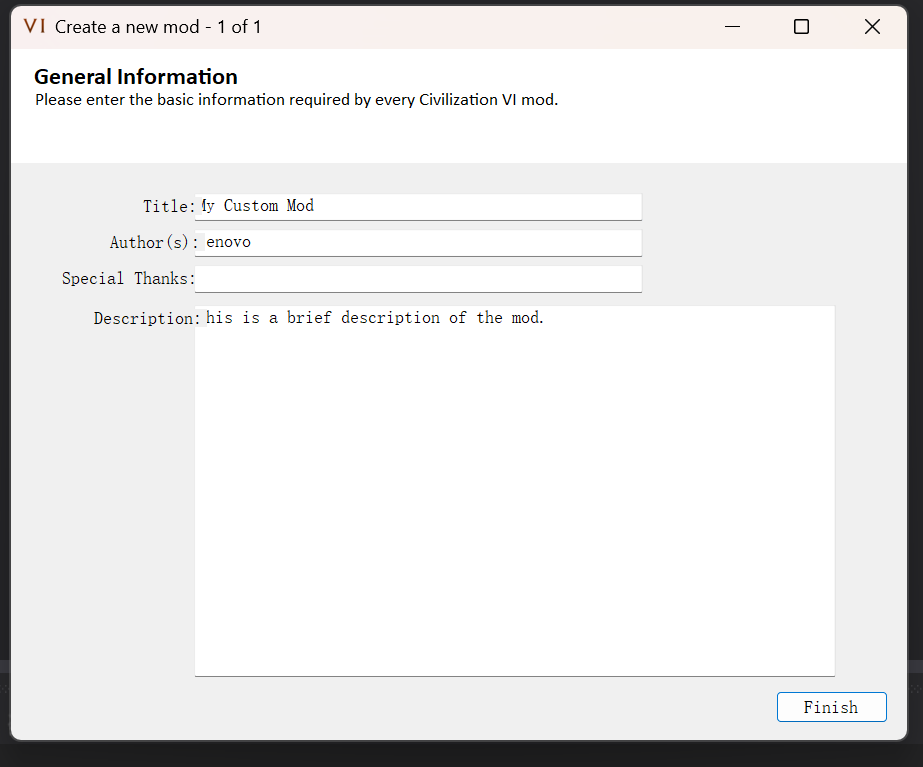
Task: Click inside the Description text area
Action: click(x=515, y=491)
